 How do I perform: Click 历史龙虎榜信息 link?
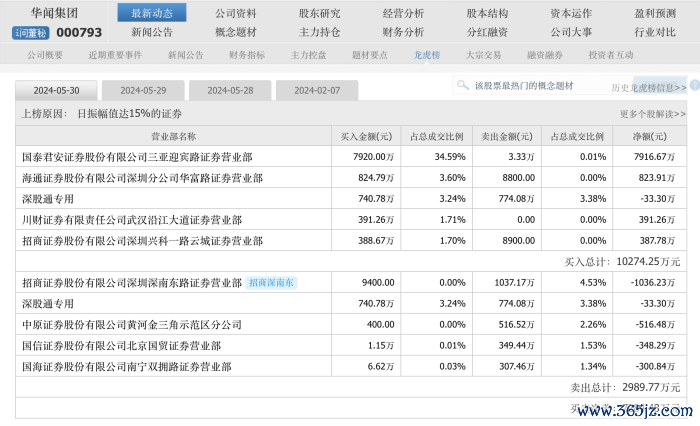pyautogui.click(x=648, y=88)
